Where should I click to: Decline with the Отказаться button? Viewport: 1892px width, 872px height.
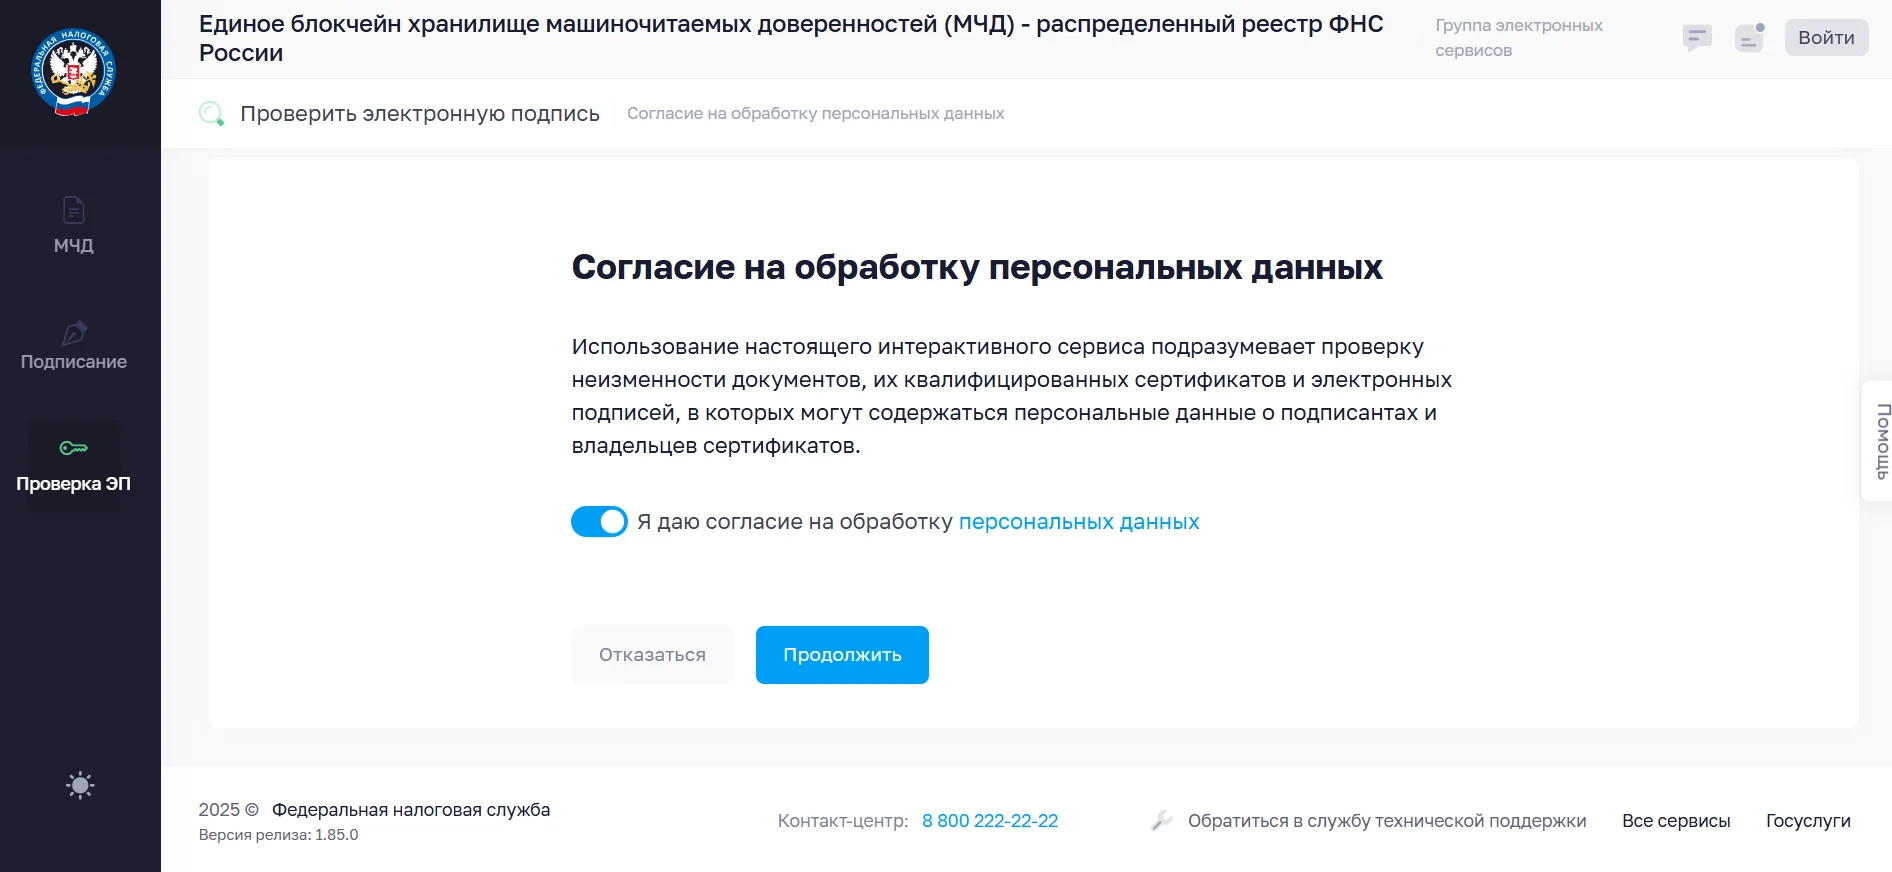[652, 655]
